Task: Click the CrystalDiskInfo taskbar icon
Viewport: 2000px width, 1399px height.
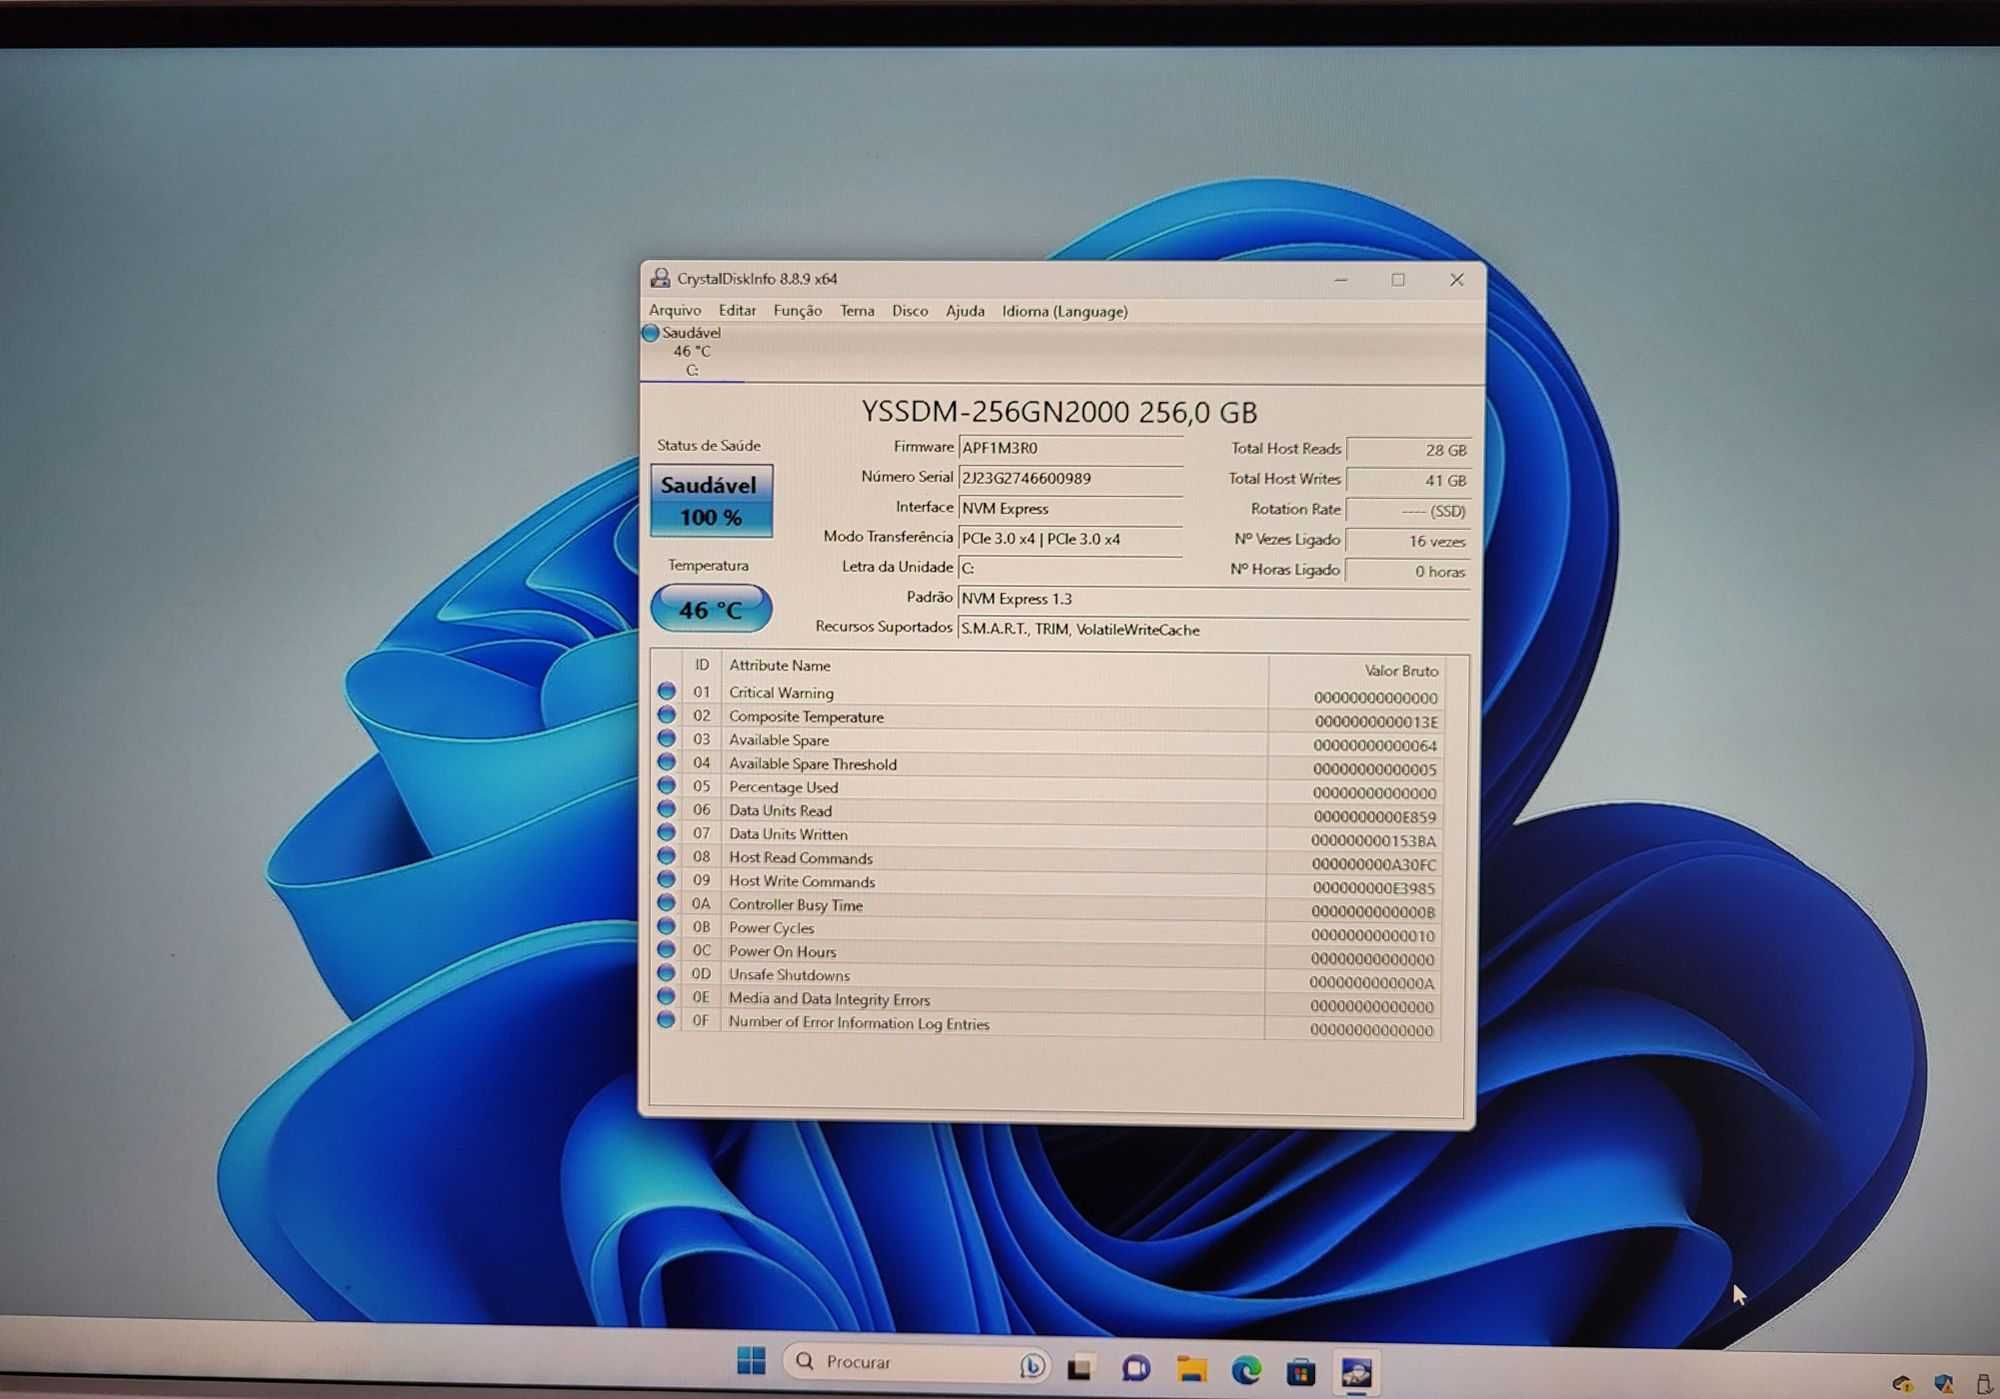Action: (x=1356, y=1373)
